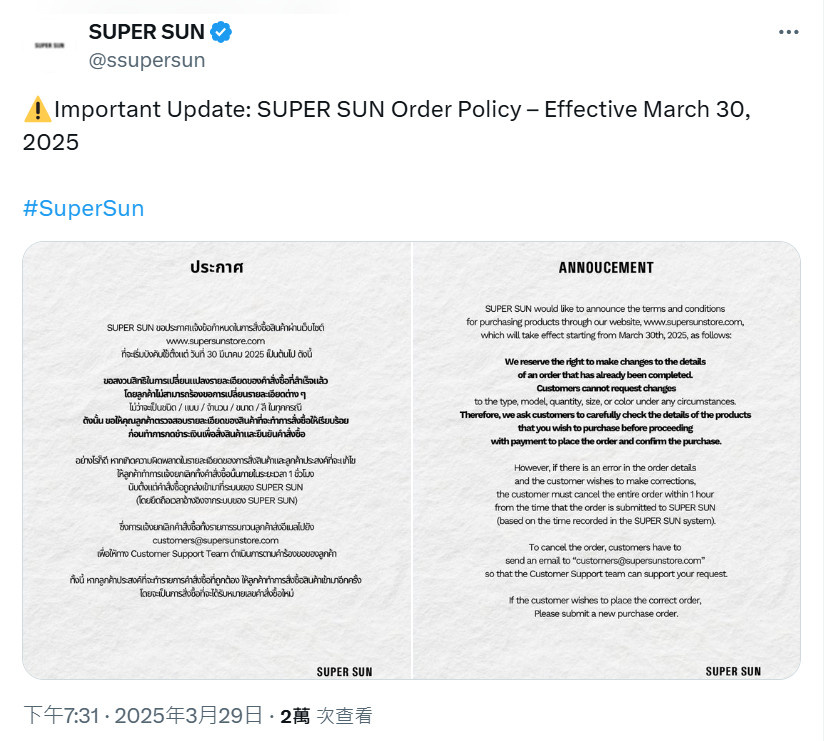This screenshot has width=830, height=741.
Task: Open the @ssupersun handle link
Action: click(x=147, y=60)
